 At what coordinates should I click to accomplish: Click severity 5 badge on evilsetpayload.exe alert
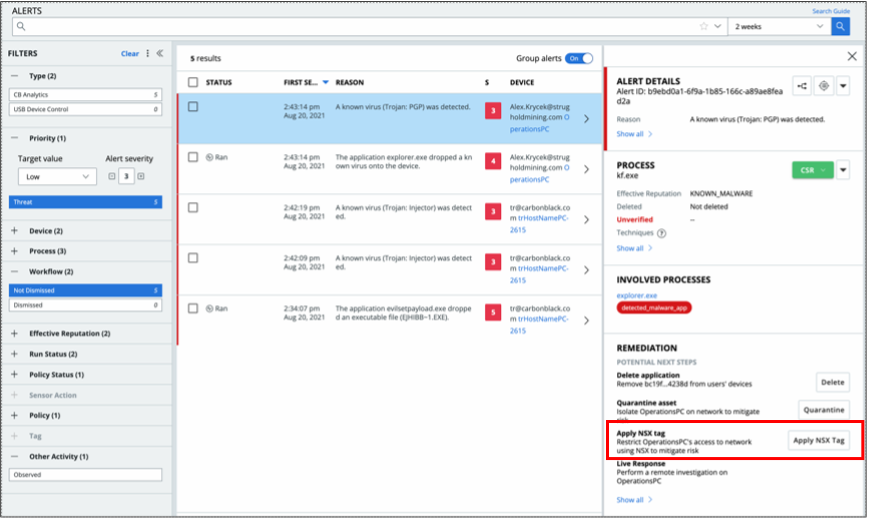point(493,313)
